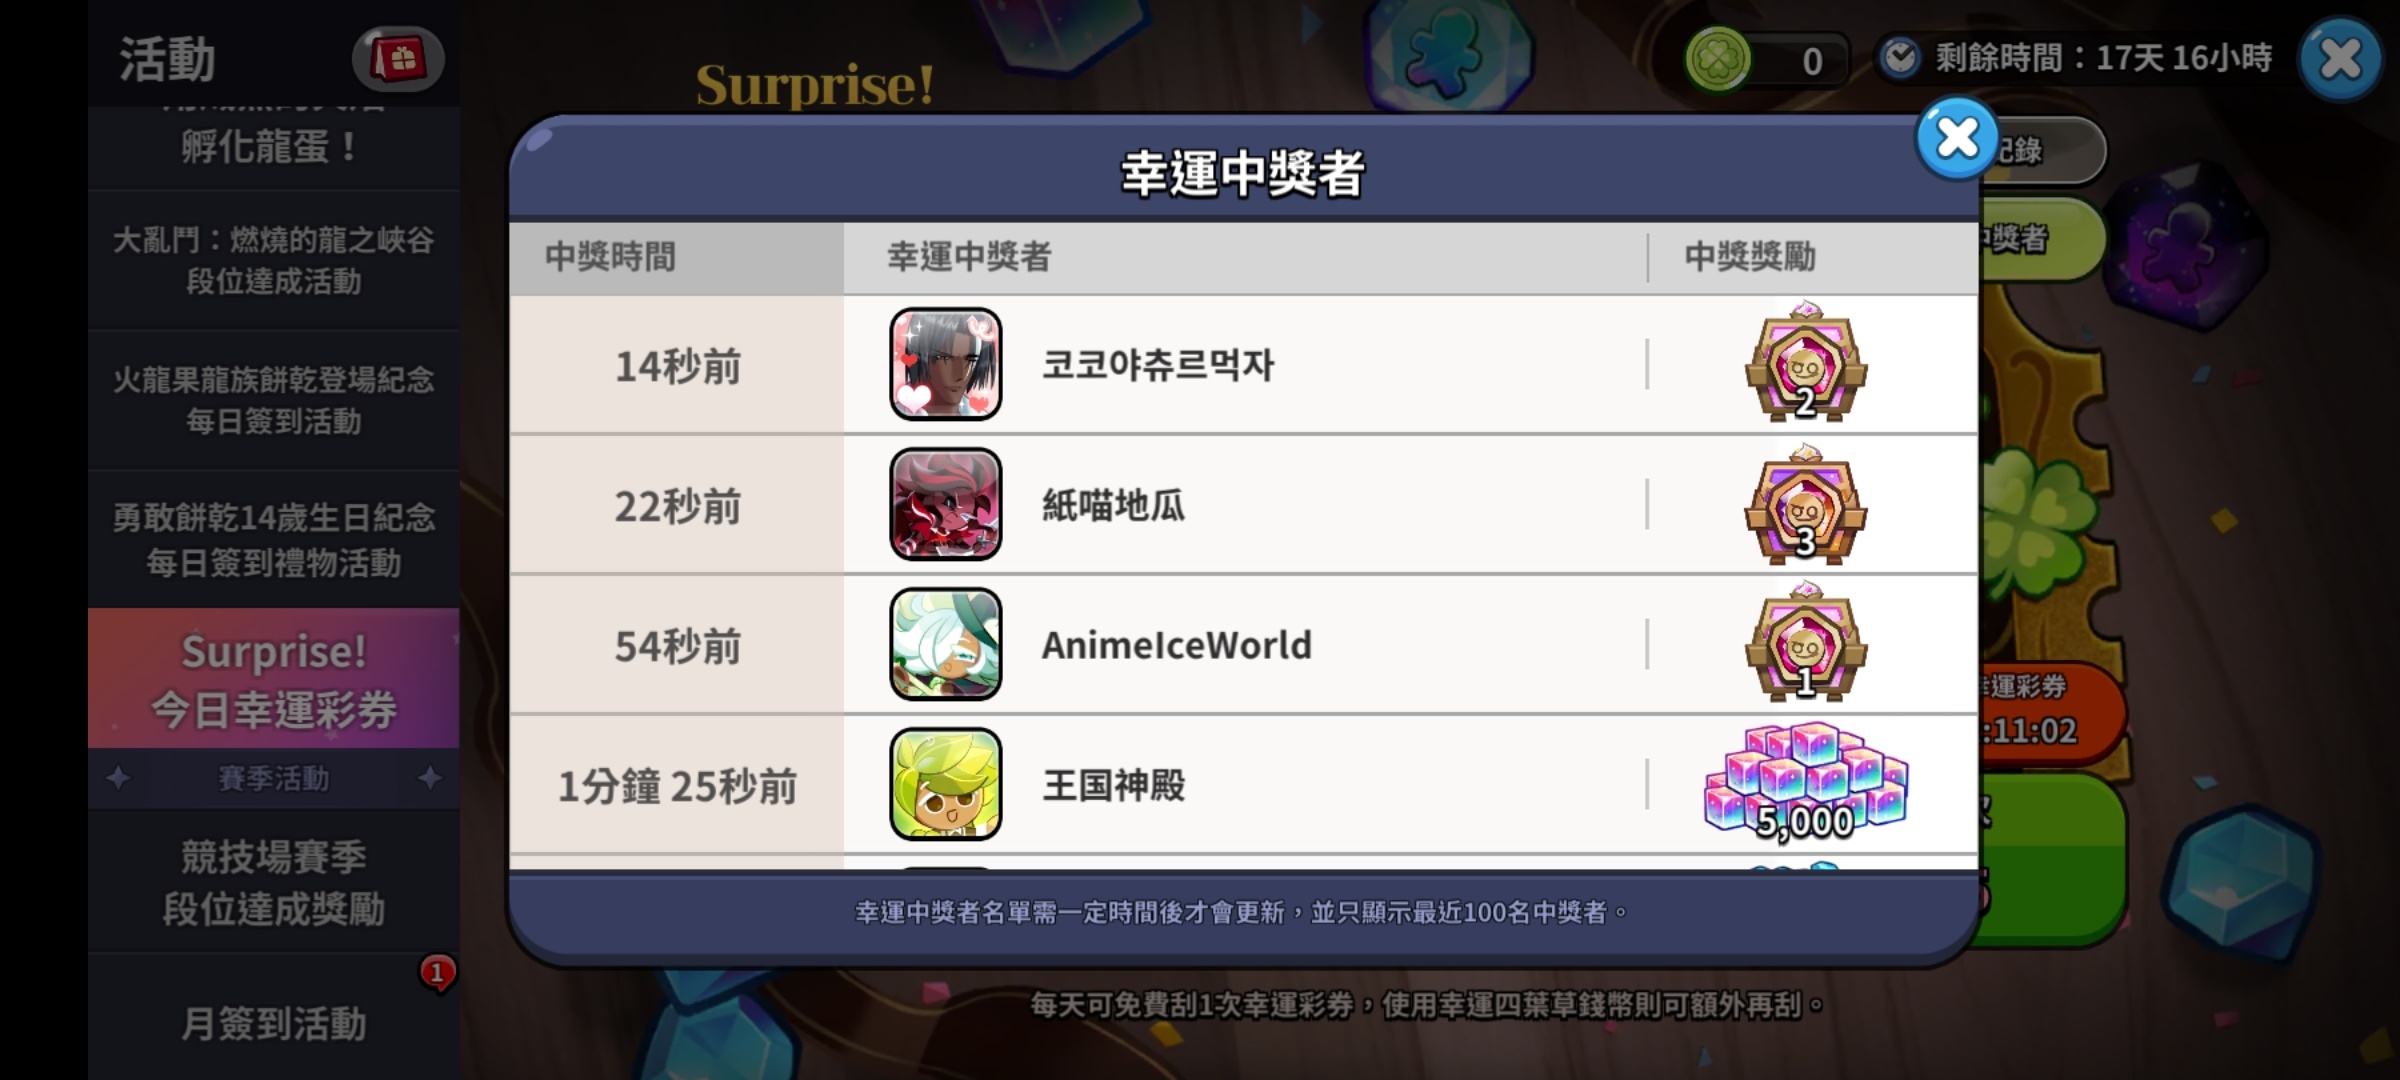Click the rank 3 medal reward icon
The width and height of the screenshot is (2400, 1080).
[x=1805, y=502]
